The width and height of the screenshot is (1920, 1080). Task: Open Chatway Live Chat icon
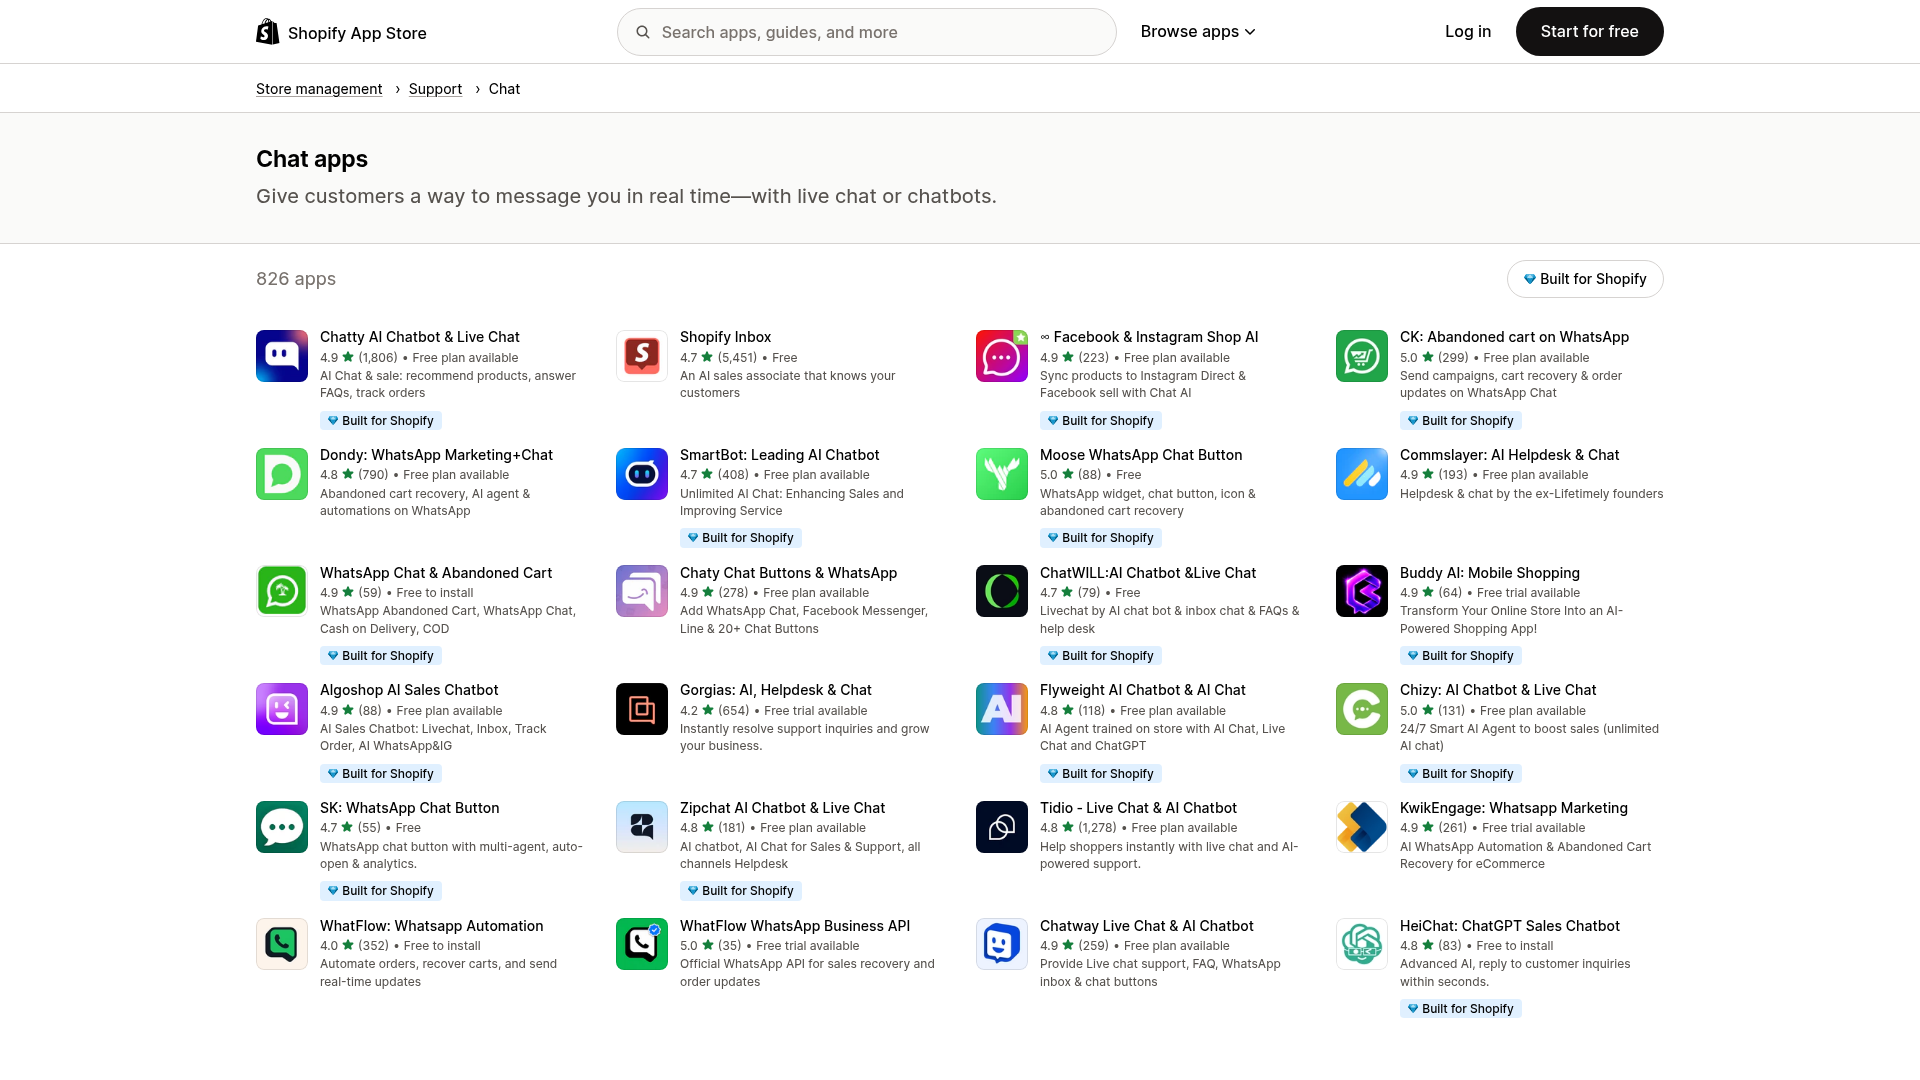[1002, 944]
